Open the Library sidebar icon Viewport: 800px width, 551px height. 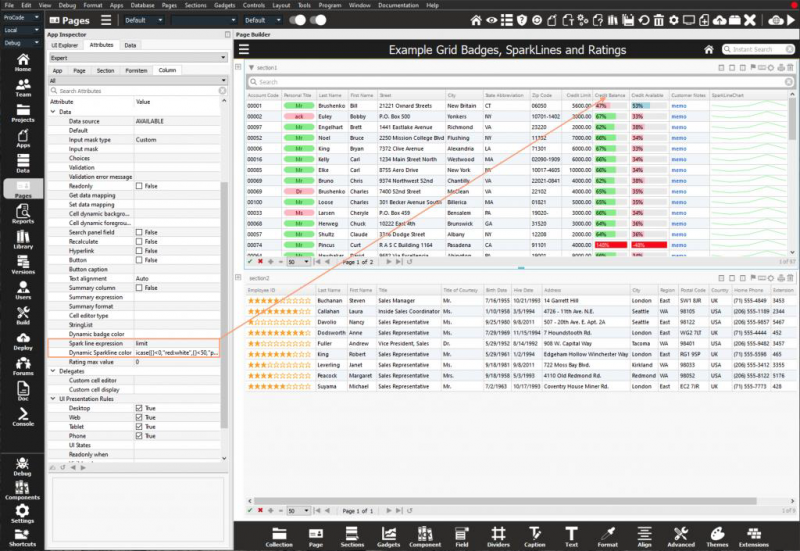(22, 238)
